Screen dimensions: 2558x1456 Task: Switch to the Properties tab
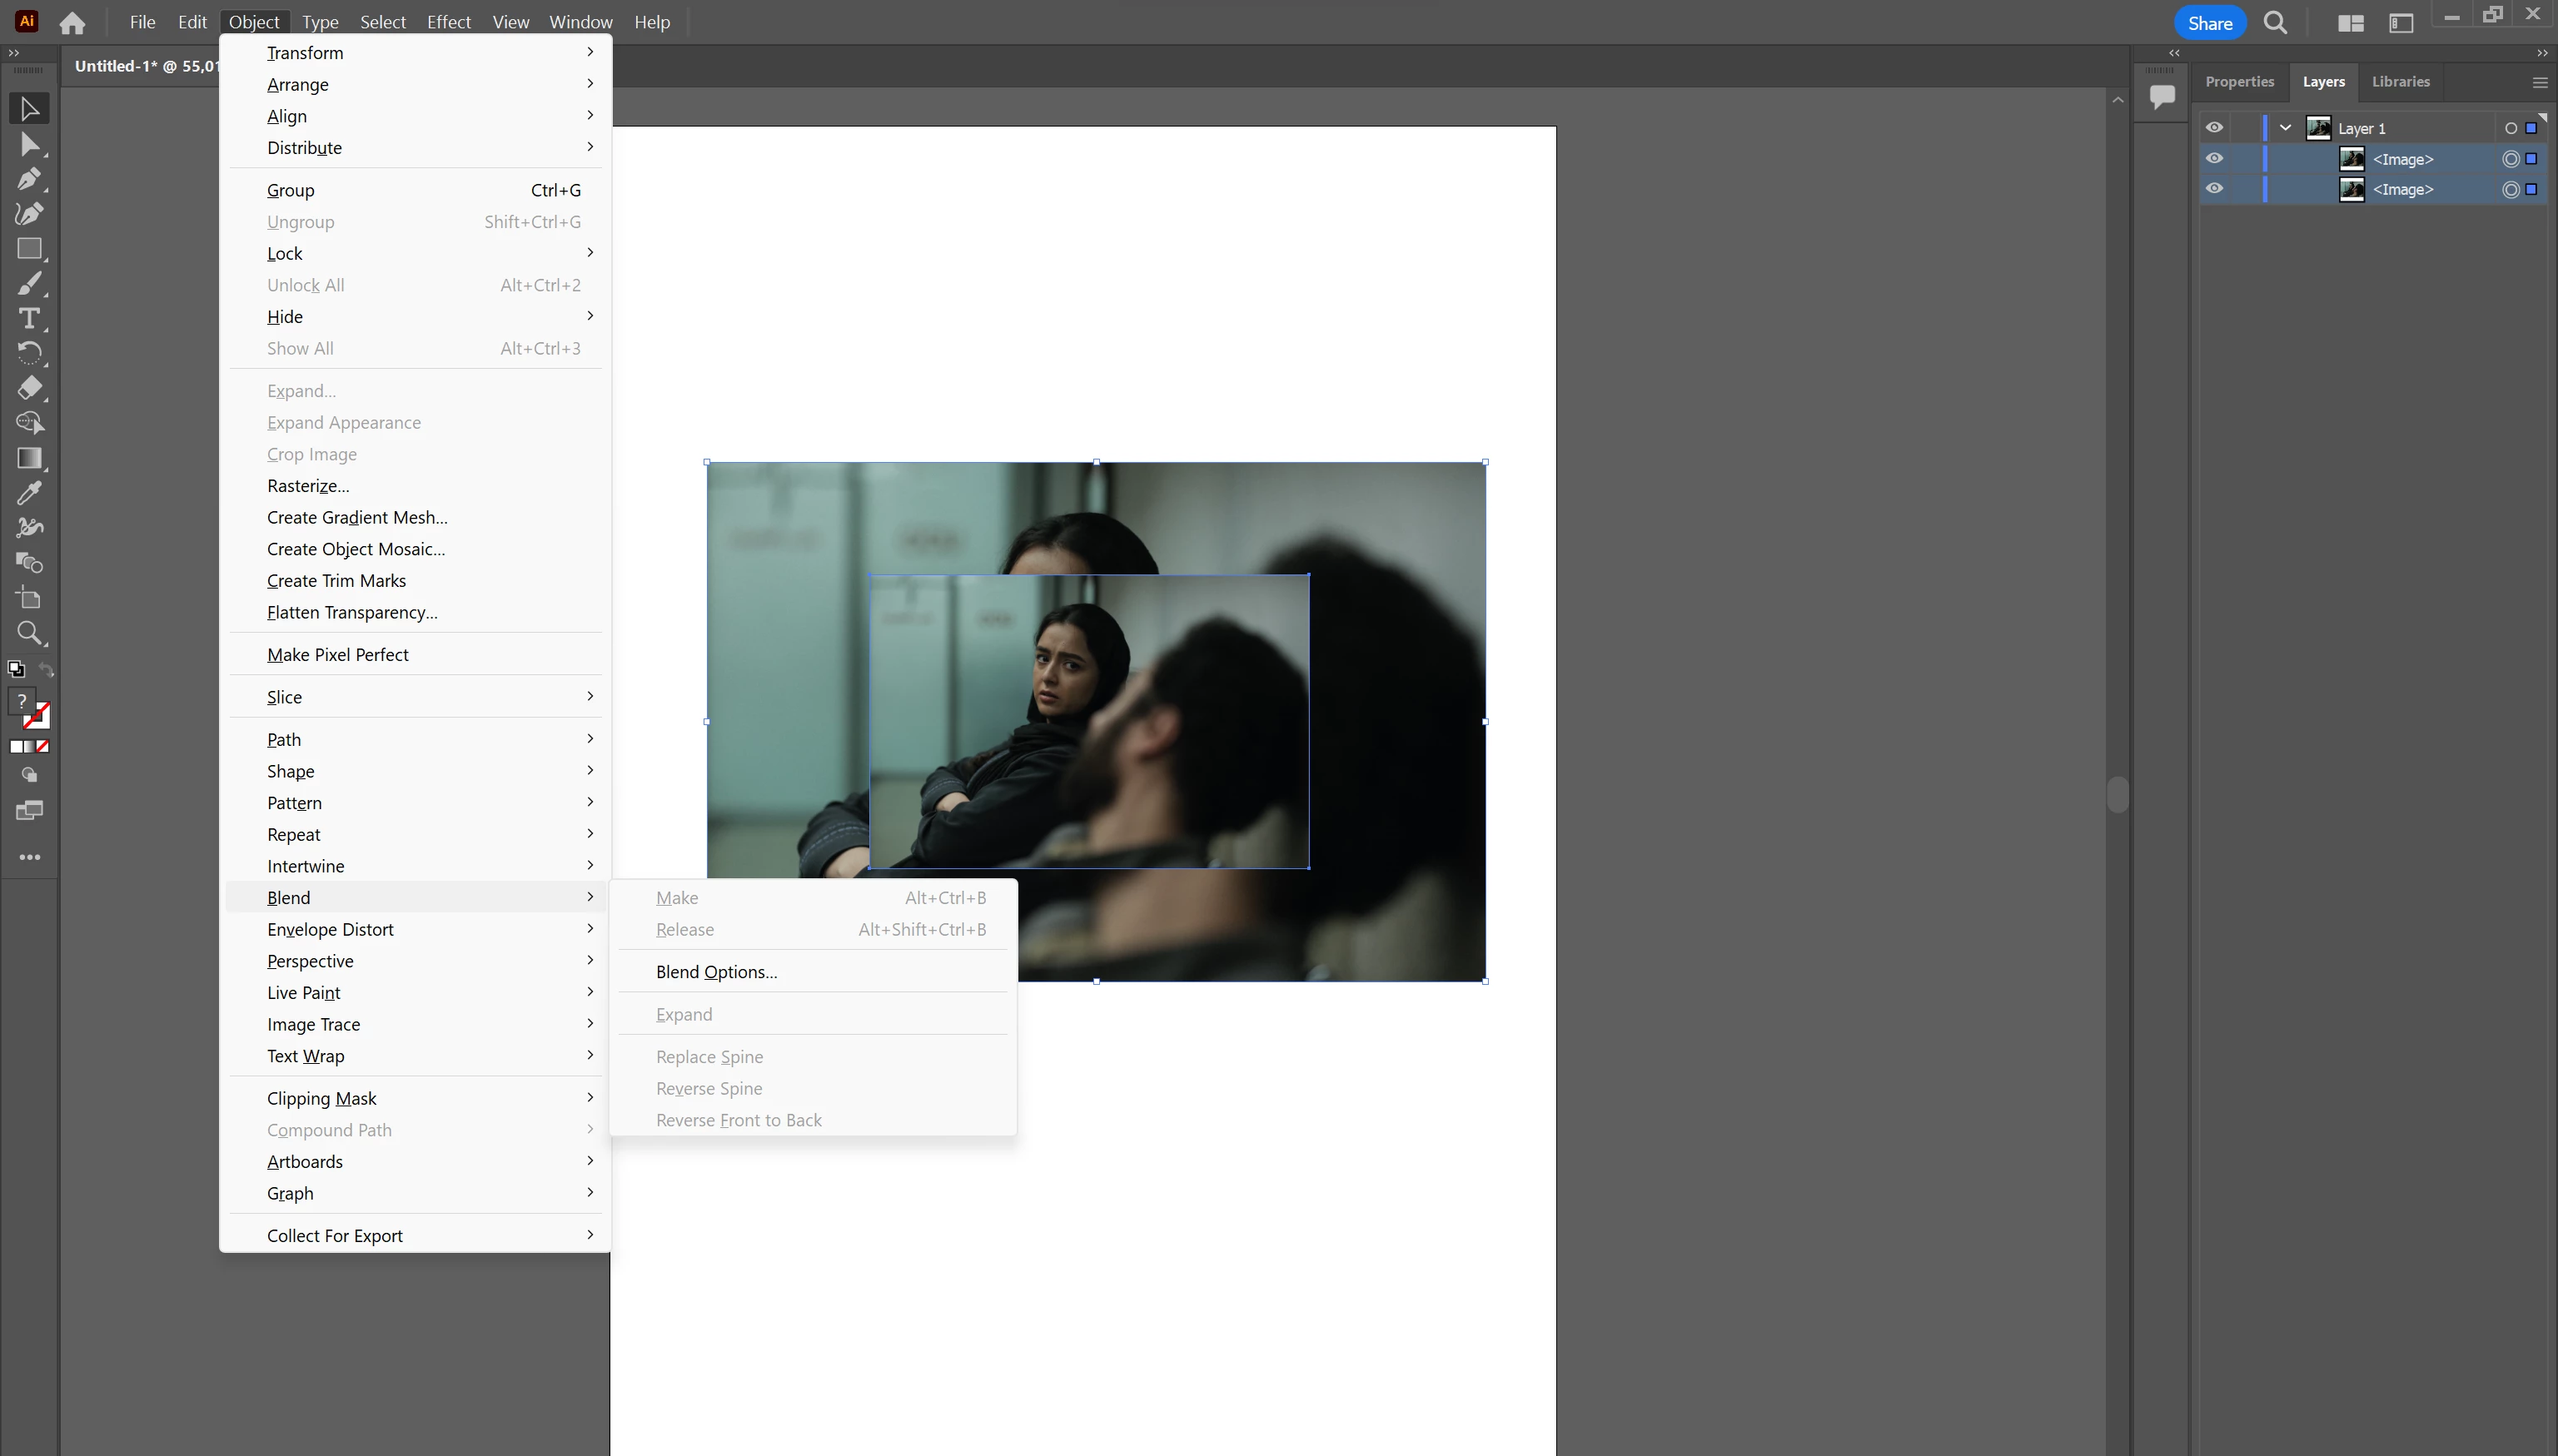pos(2239,82)
